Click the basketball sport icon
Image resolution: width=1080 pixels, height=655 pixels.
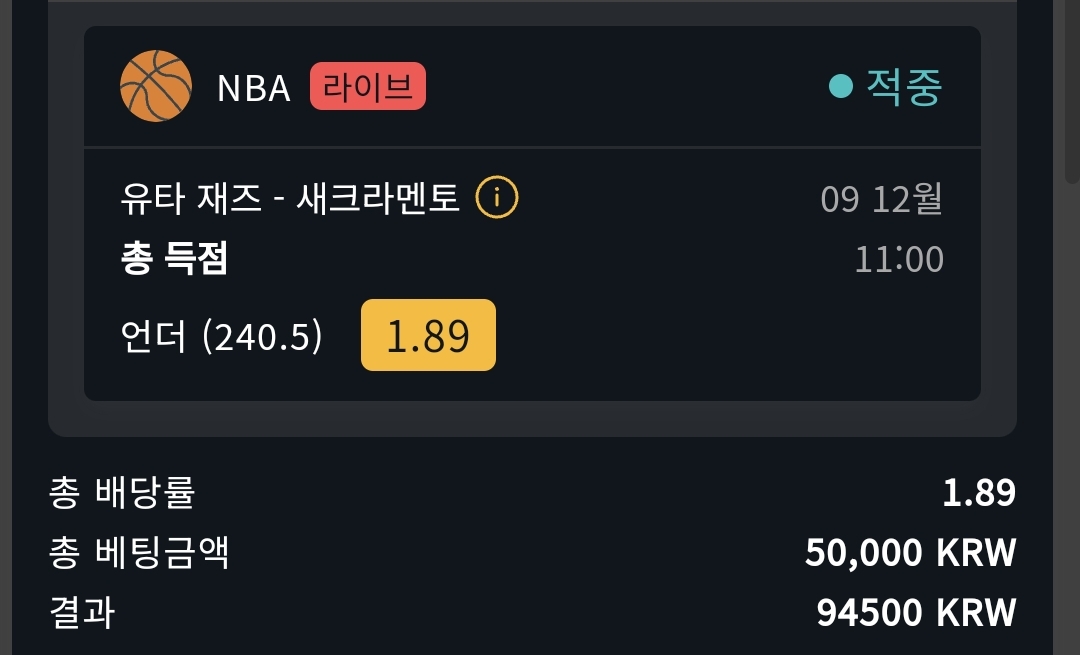coord(156,86)
